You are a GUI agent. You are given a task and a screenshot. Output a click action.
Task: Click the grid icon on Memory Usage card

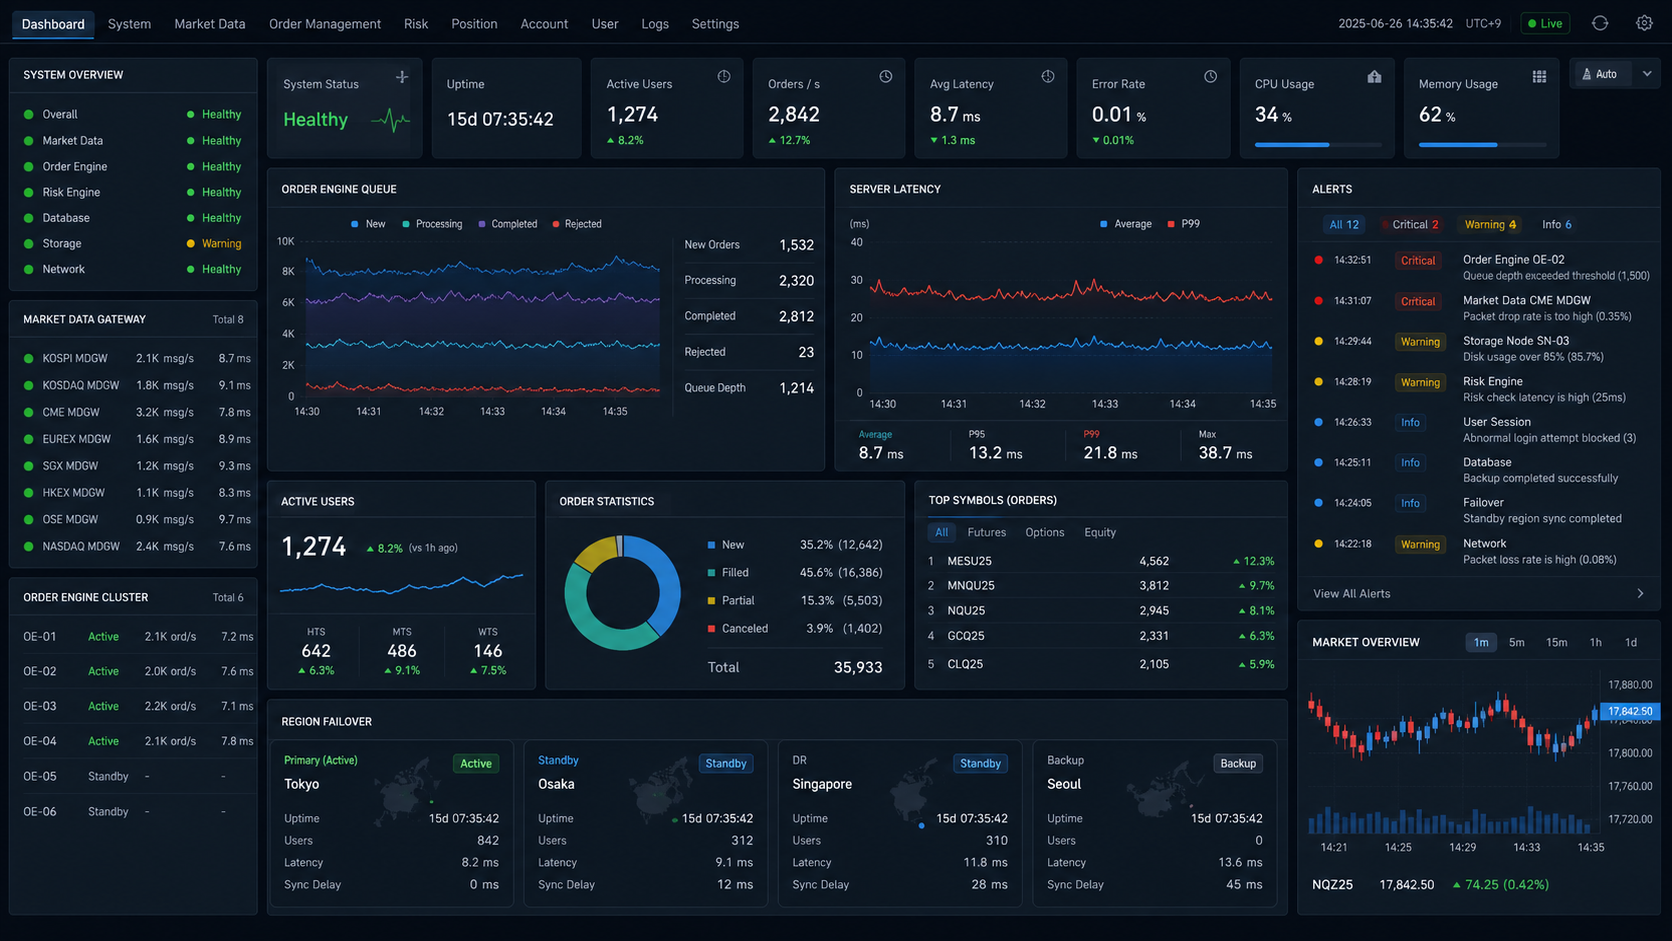click(1539, 77)
